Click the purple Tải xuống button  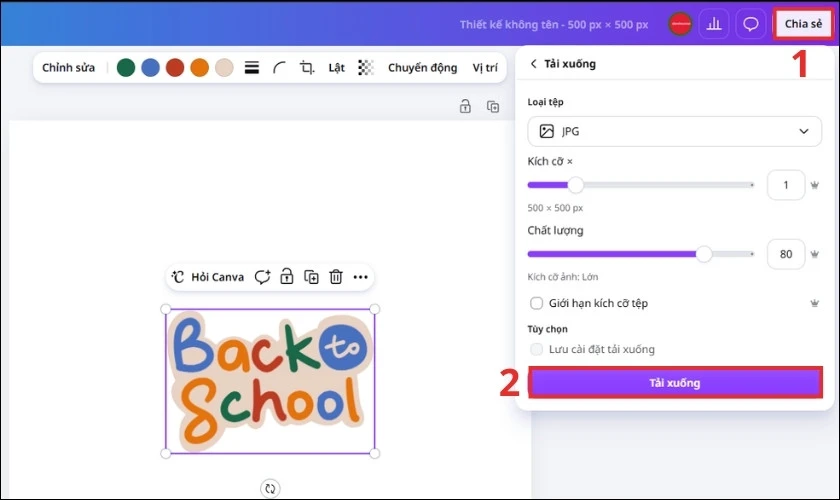[675, 383]
